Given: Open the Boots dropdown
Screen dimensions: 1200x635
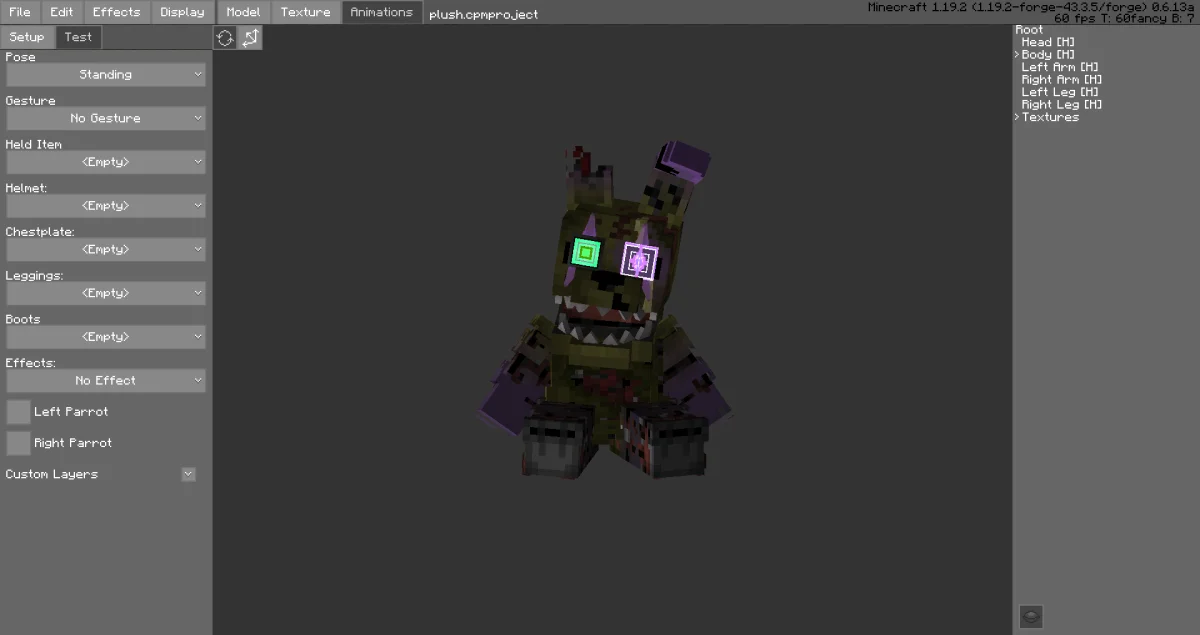Looking at the screenshot, I should (x=106, y=337).
